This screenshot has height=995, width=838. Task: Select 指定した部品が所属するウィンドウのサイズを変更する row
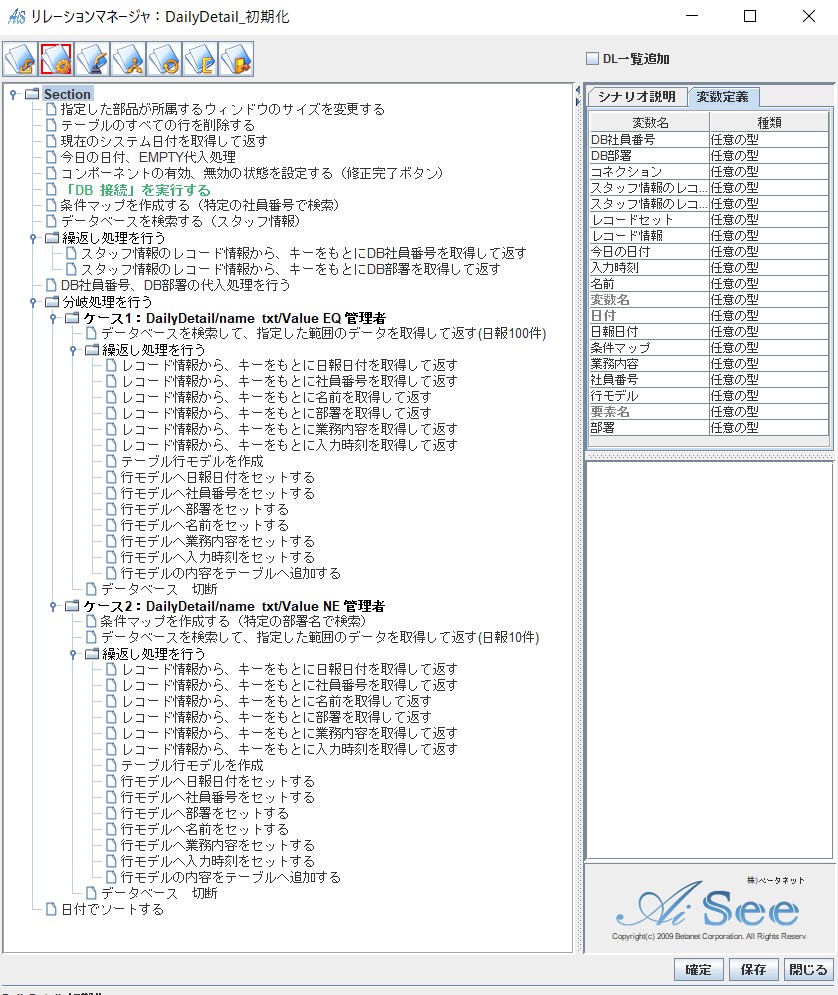click(x=223, y=109)
